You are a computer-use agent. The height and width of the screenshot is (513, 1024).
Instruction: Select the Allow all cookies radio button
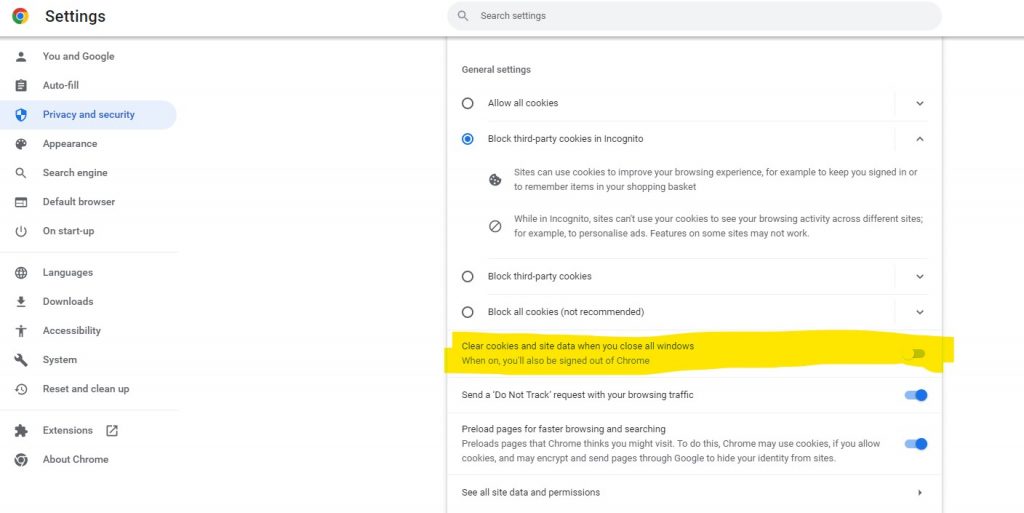pos(467,103)
